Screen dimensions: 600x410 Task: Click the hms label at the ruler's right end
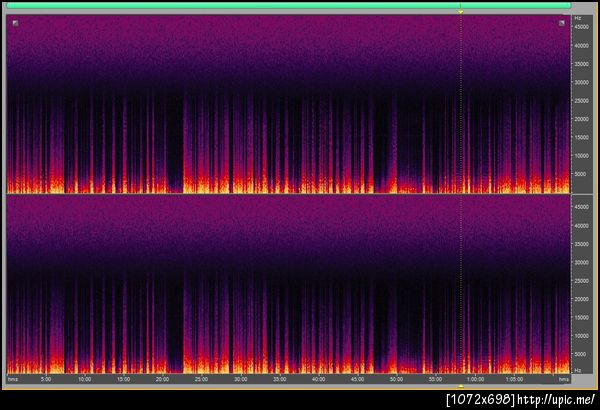pyautogui.click(x=563, y=379)
